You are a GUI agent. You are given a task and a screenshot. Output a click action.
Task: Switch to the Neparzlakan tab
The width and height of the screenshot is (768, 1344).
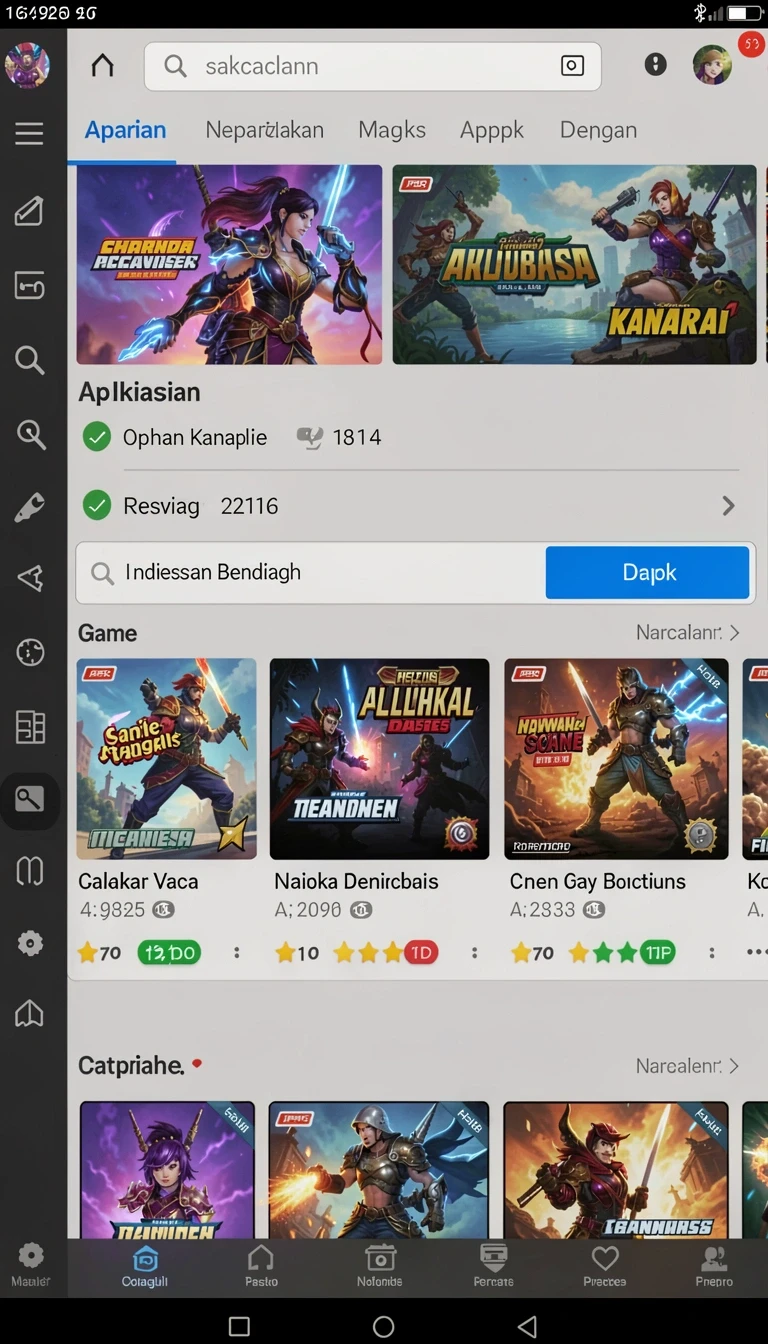point(265,130)
